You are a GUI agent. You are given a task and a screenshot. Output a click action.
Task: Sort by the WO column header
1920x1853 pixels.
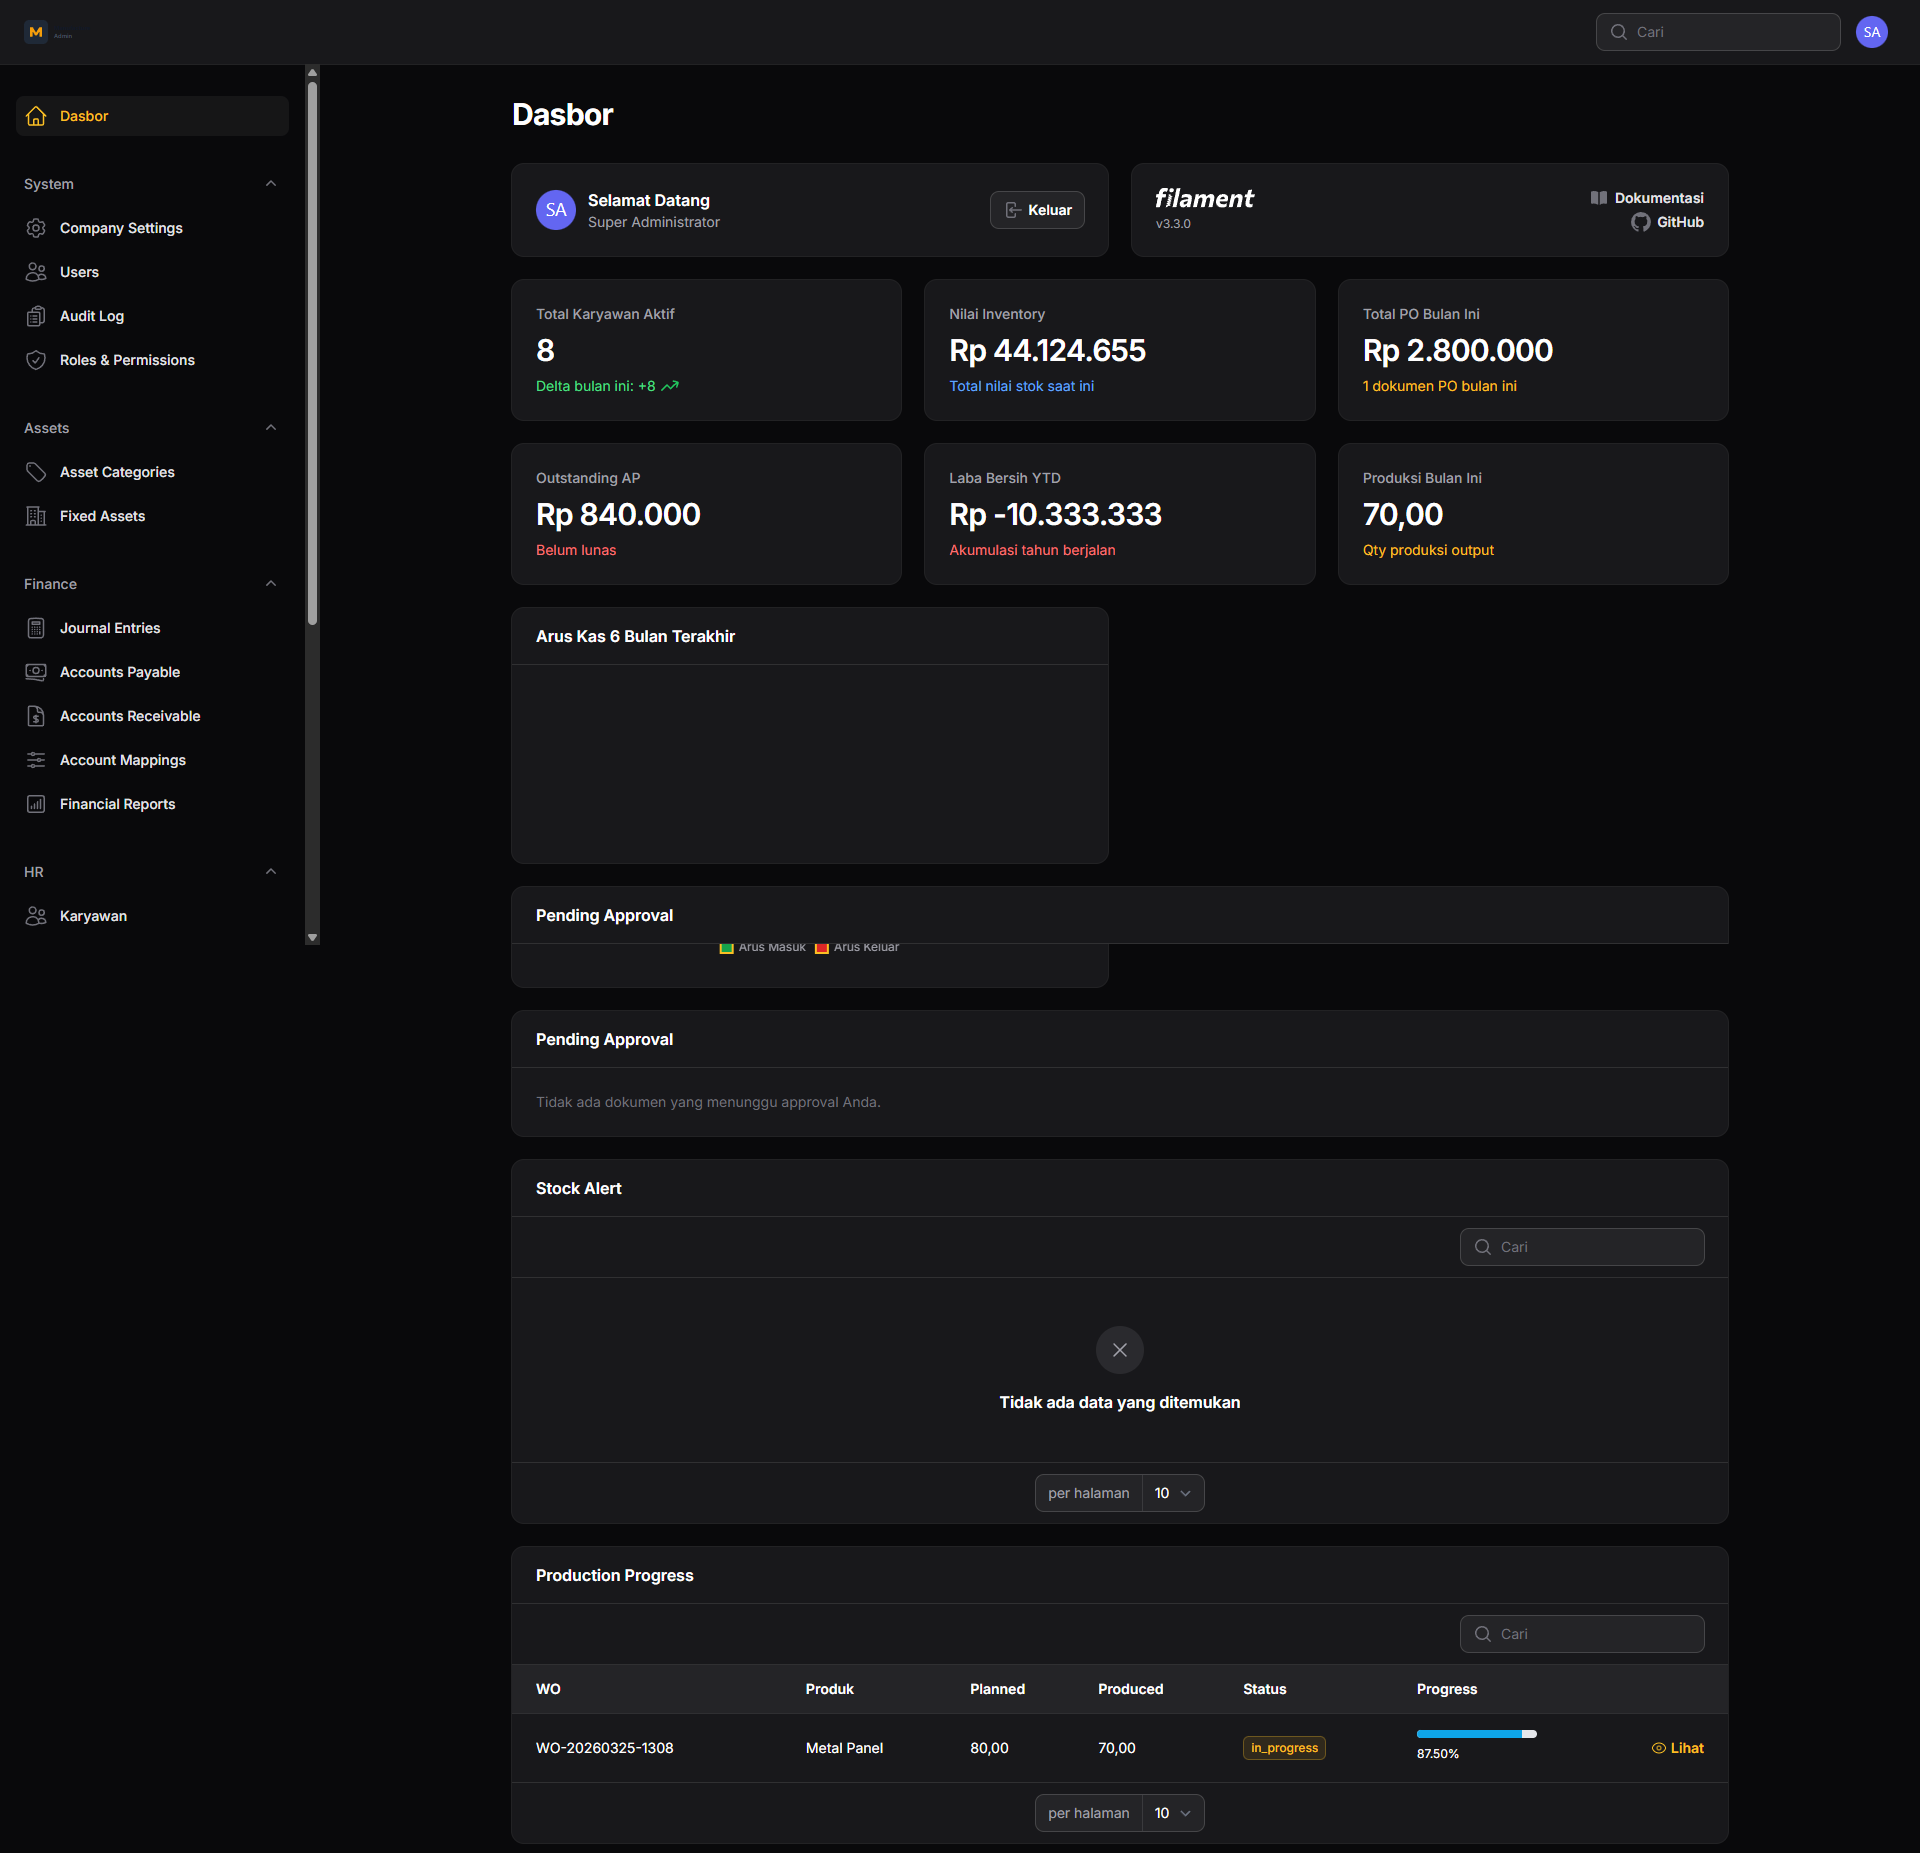click(548, 1689)
